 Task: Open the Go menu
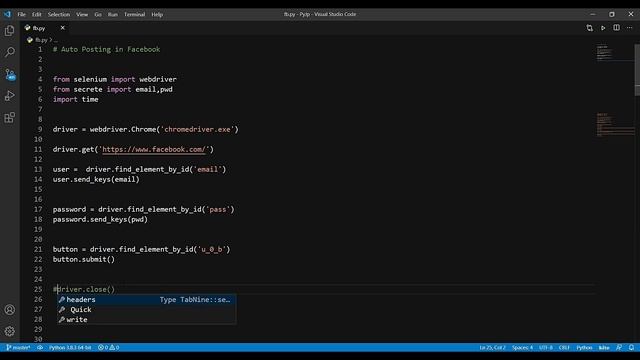pyautogui.click(x=98, y=14)
